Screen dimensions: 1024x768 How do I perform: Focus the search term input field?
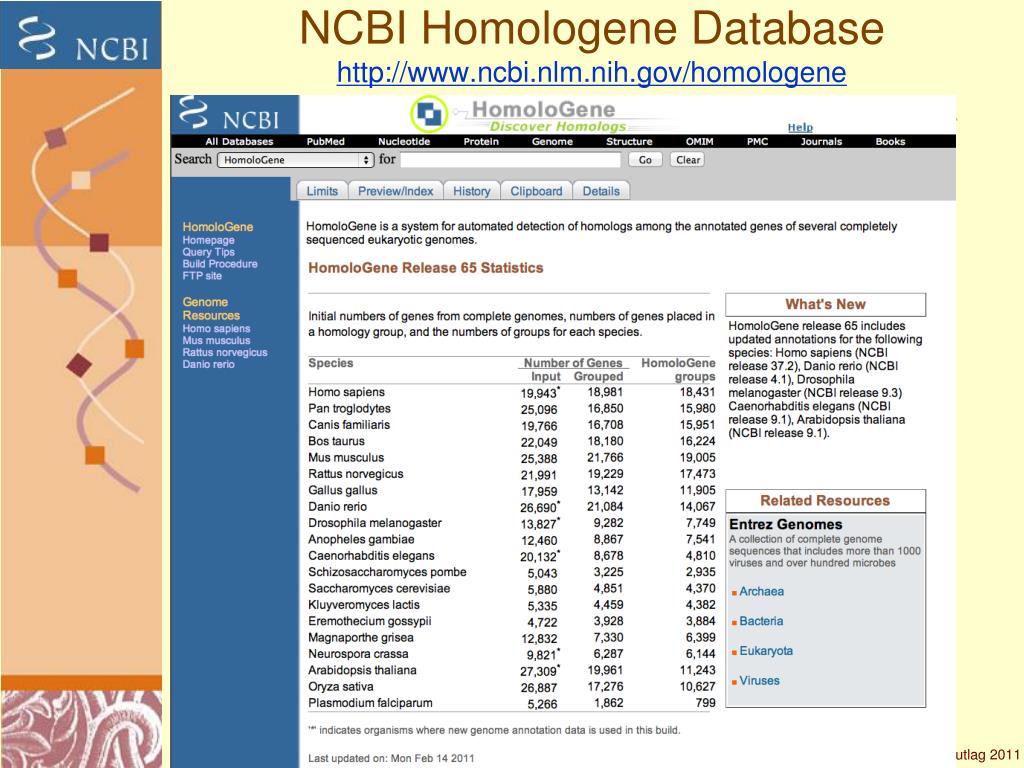click(x=510, y=160)
